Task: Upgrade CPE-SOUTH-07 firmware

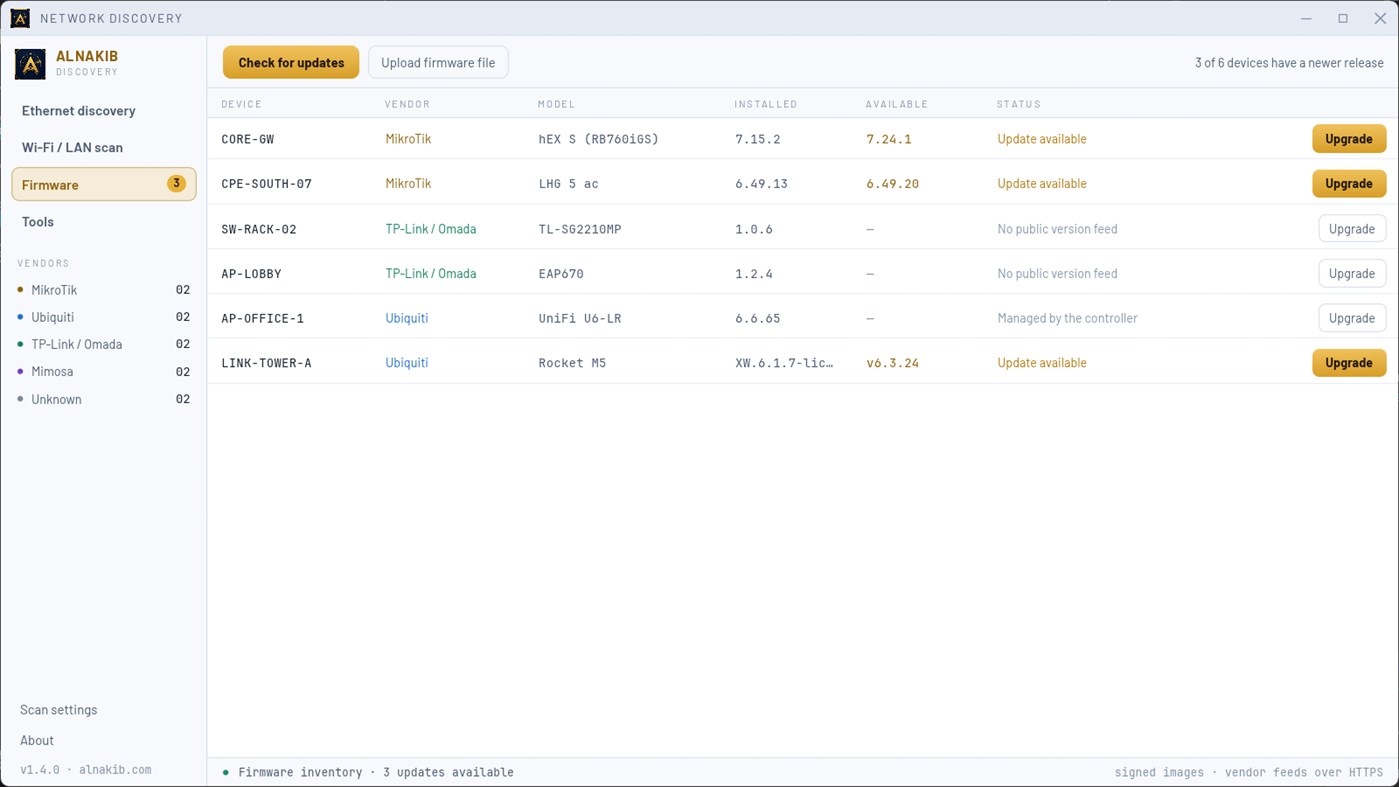Action: (1349, 184)
